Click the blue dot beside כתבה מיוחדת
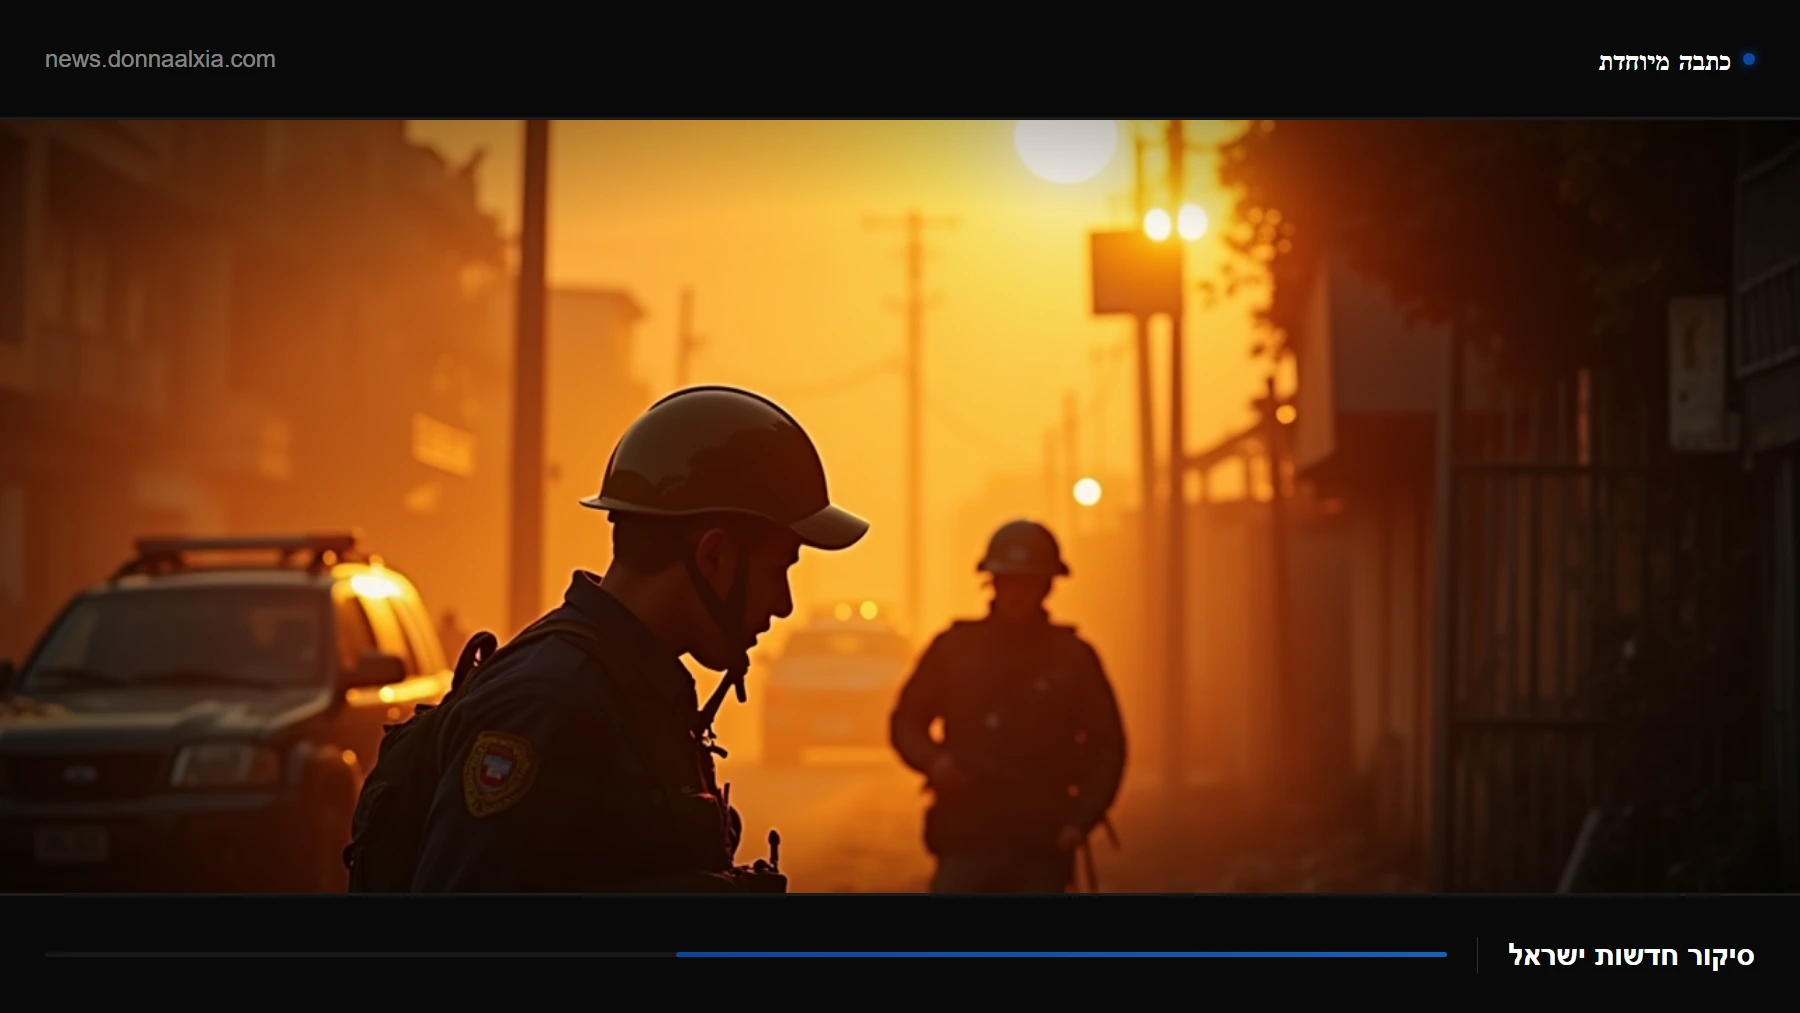The height and width of the screenshot is (1013, 1800). 1749,59
